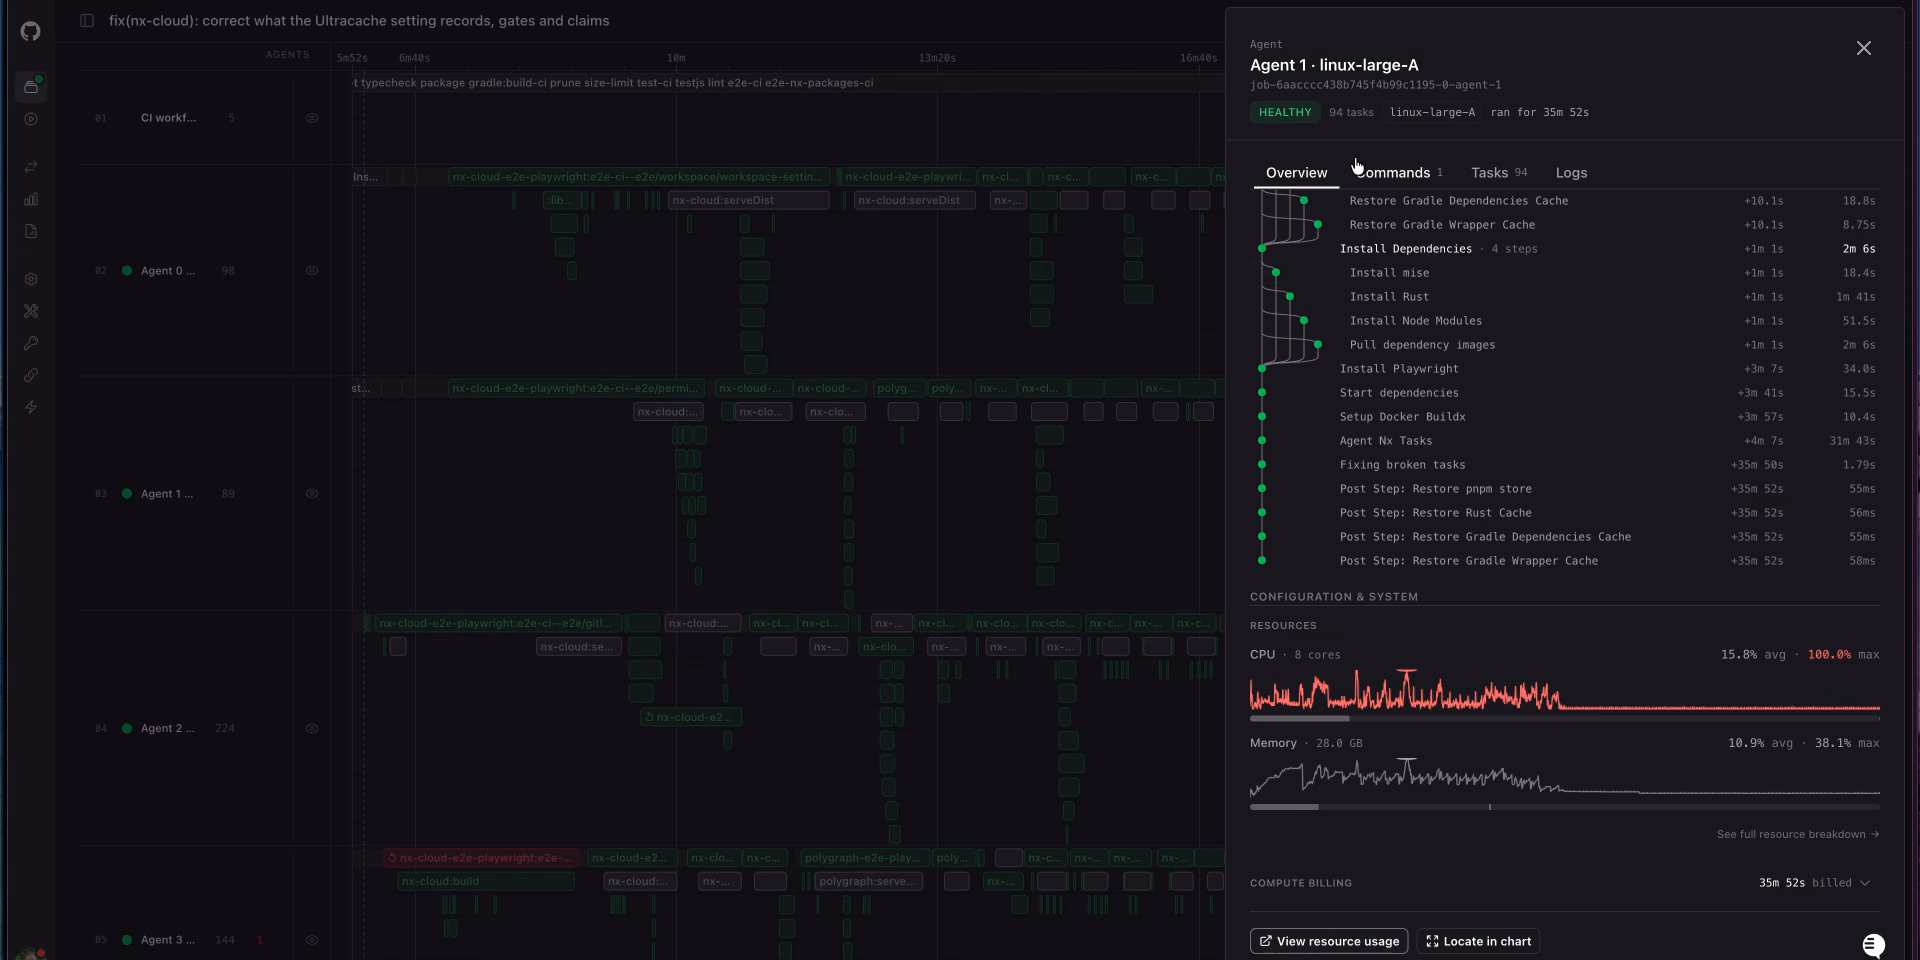1920x960 pixels.
Task: Open the lightning bolt sidebar icon
Action: [31, 407]
